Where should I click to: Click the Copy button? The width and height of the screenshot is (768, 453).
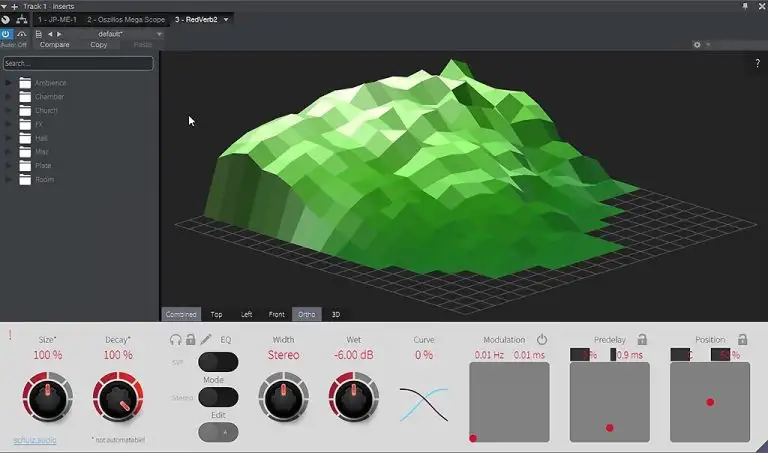coord(98,45)
